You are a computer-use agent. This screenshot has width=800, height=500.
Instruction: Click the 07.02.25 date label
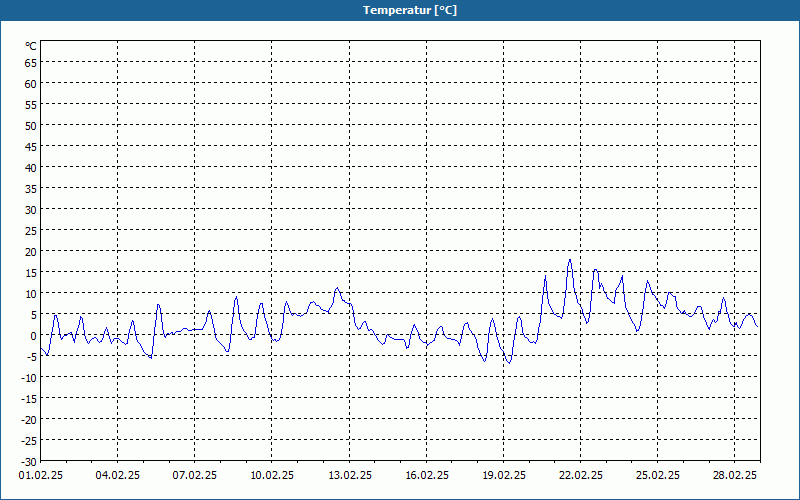click(x=194, y=476)
